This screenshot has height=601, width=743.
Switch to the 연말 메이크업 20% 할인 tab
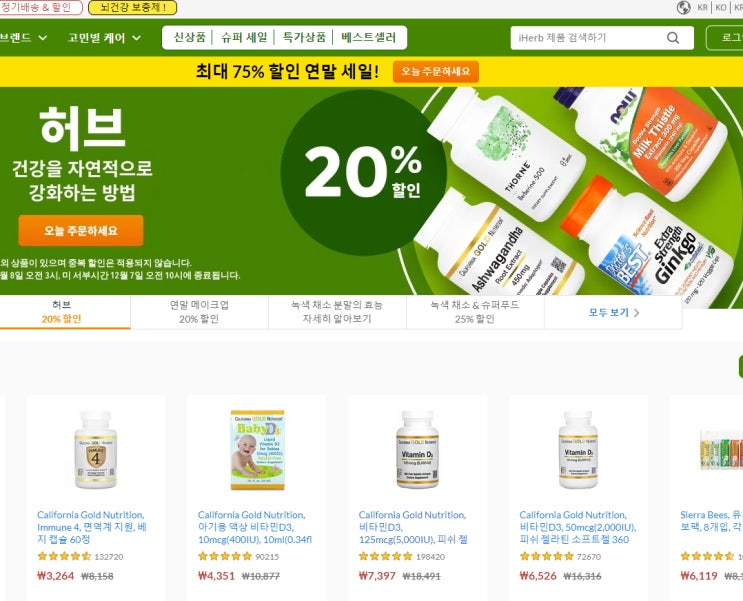tap(199, 312)
